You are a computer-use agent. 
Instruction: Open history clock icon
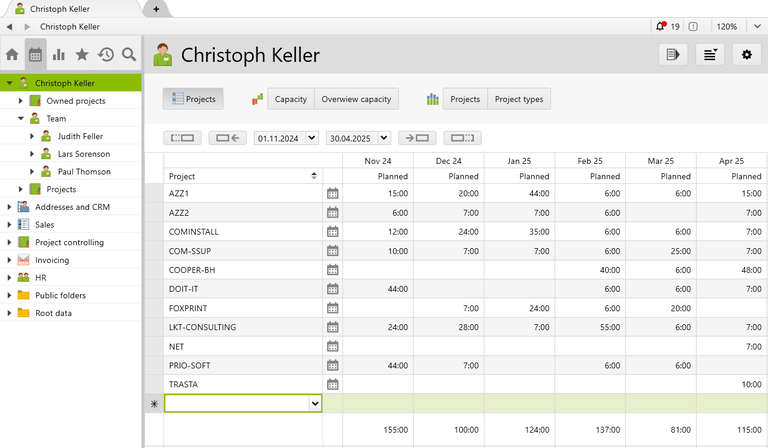(x=106, y=54)
